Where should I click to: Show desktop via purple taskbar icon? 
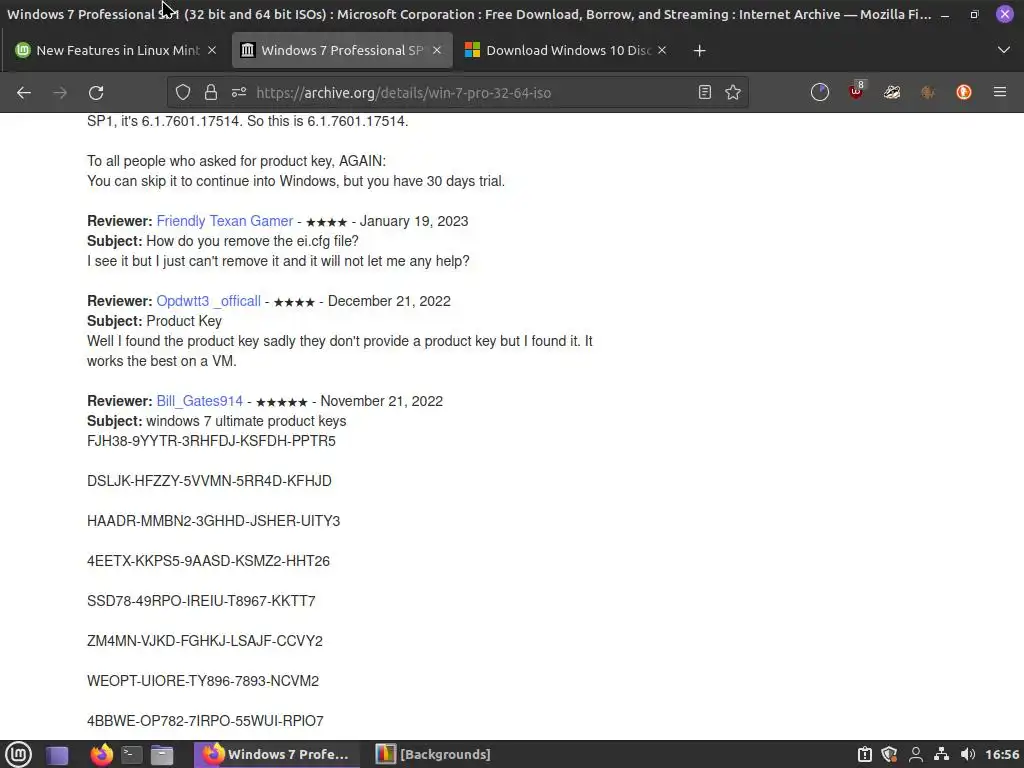coord(57,755)
